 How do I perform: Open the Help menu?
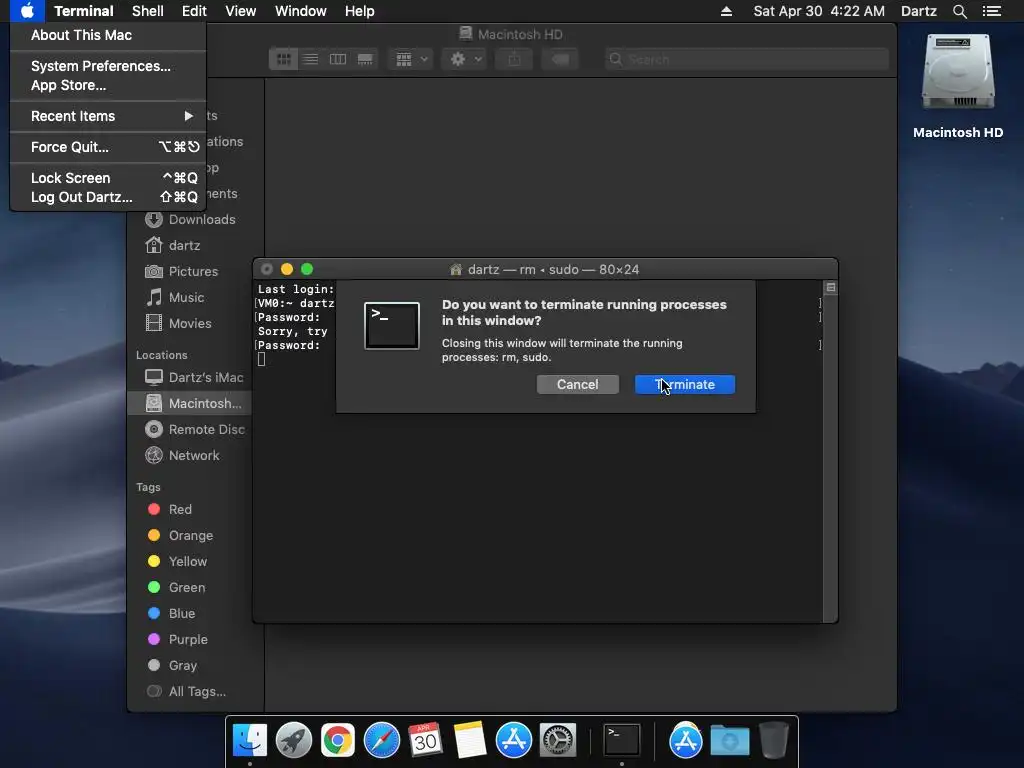359,11
